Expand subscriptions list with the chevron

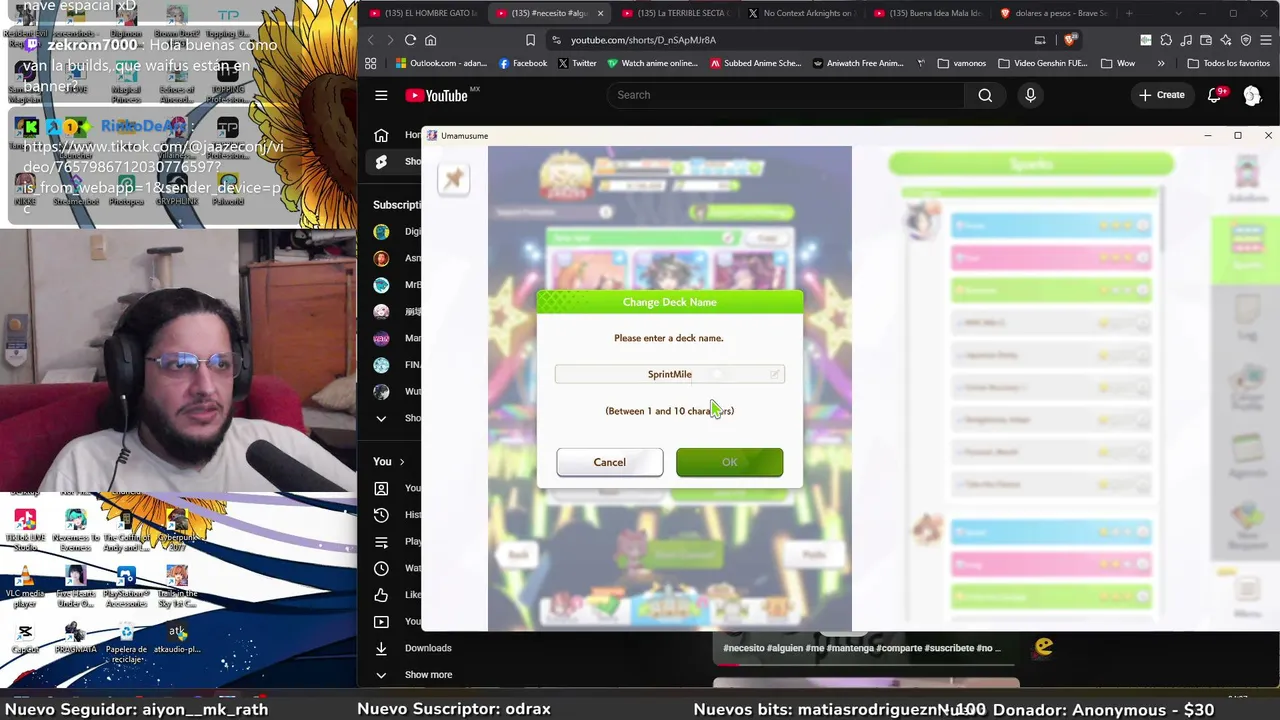click(x=381, y=418)
